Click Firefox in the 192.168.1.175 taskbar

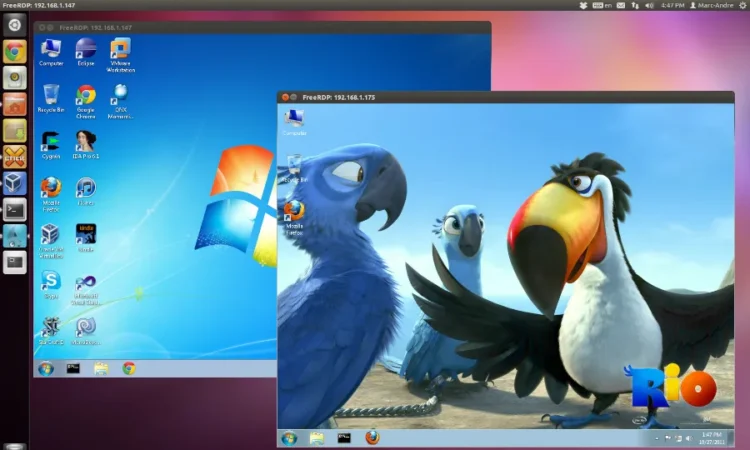click(x=372, y=438)
